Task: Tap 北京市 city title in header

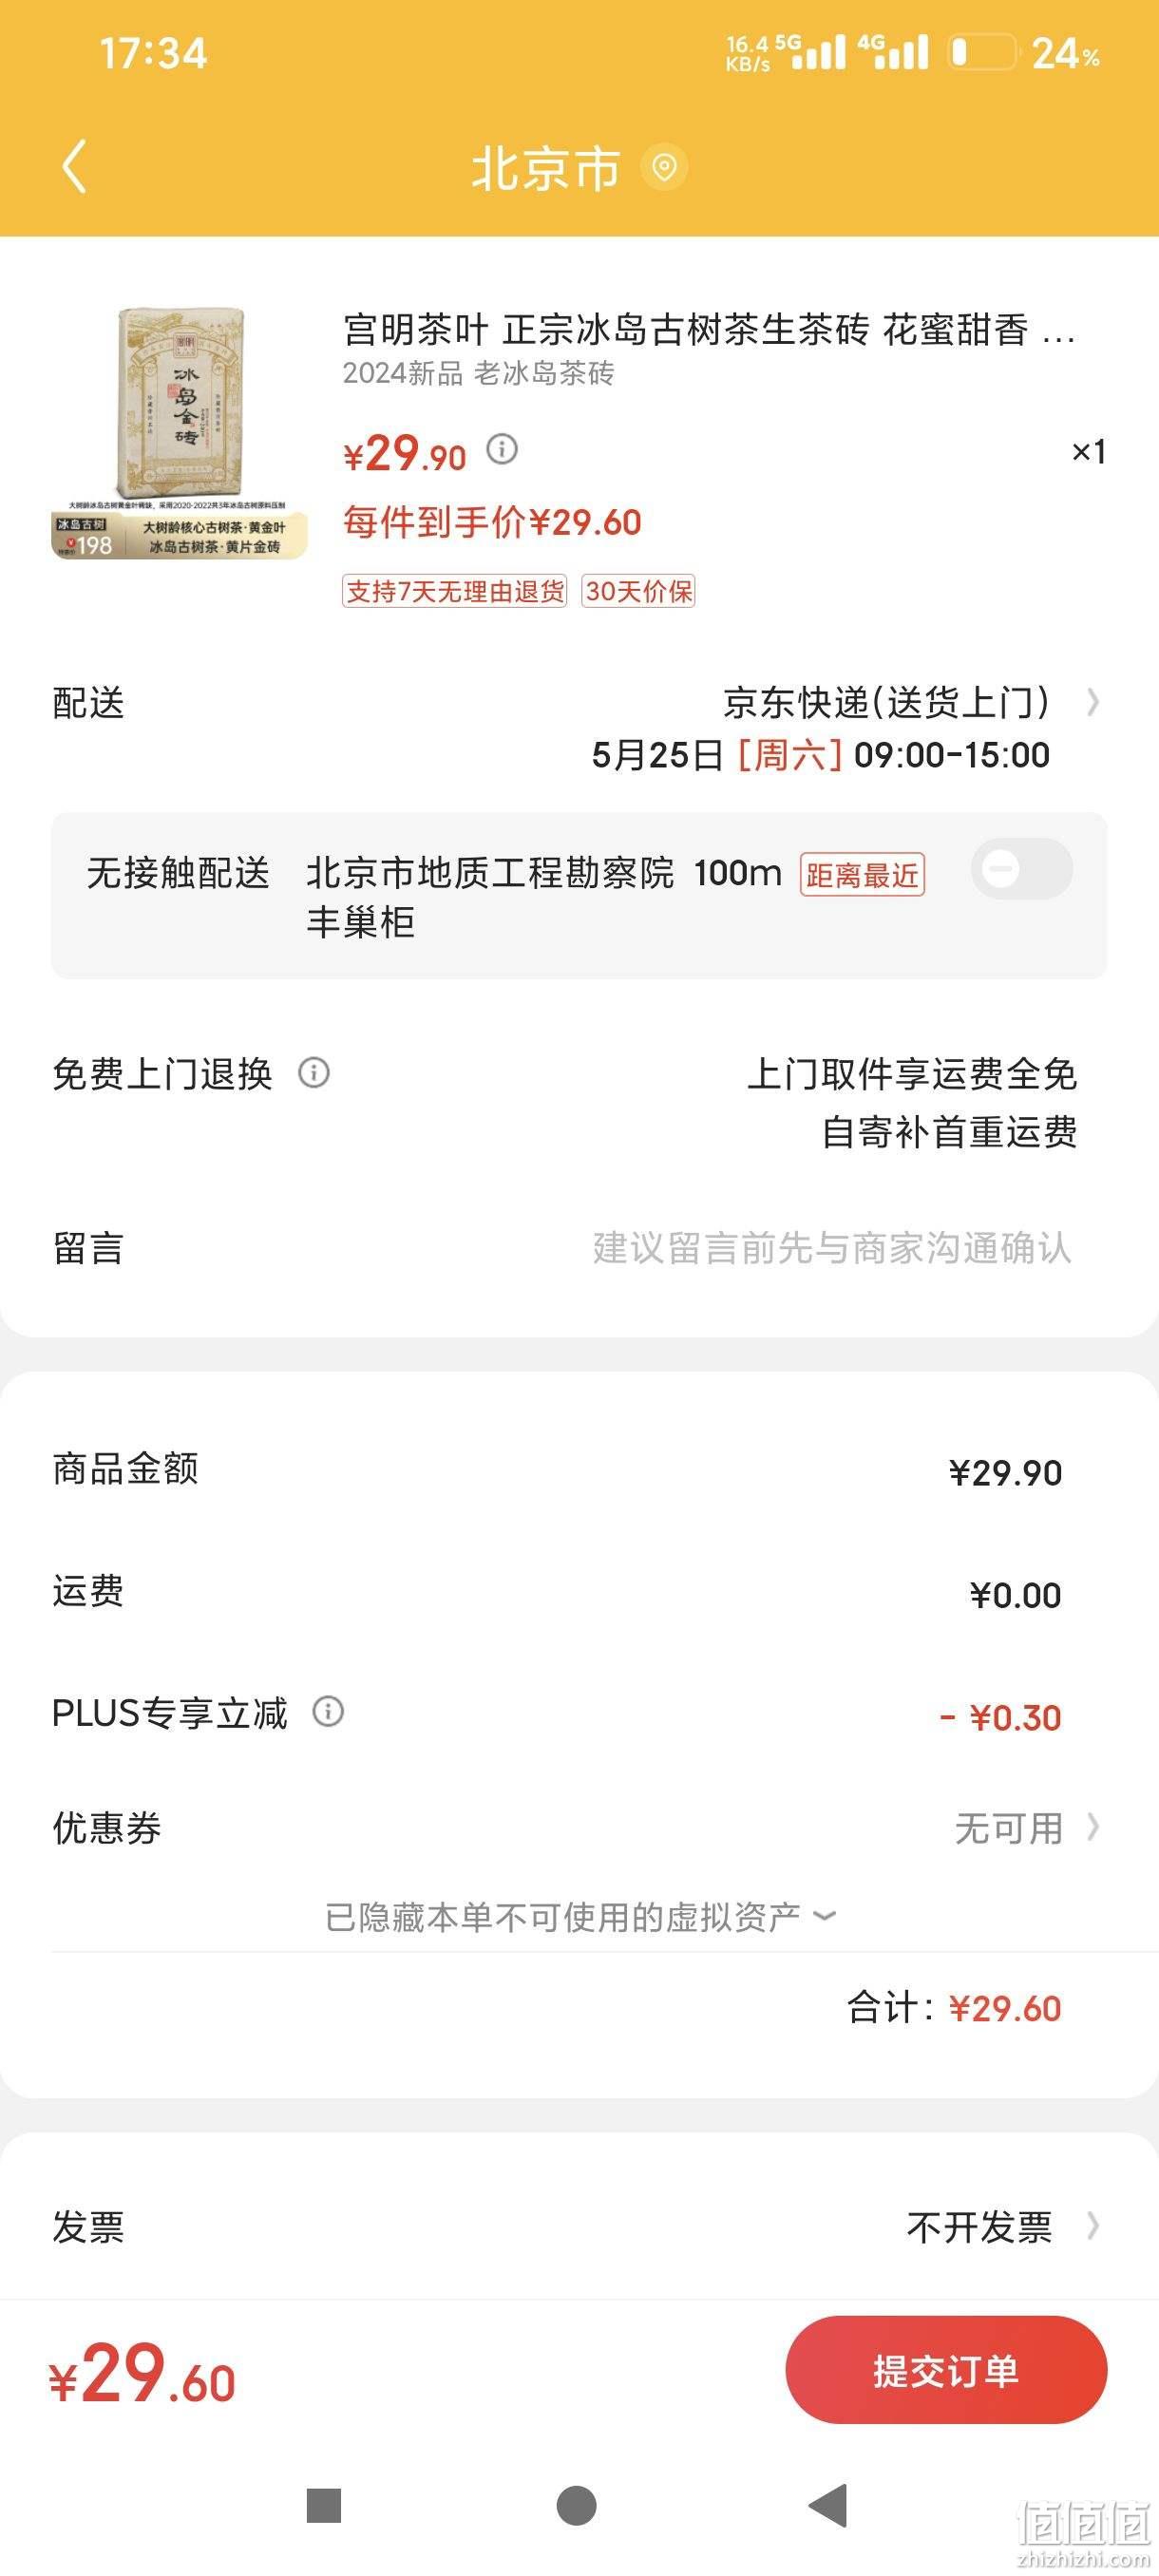Action: 546,167
